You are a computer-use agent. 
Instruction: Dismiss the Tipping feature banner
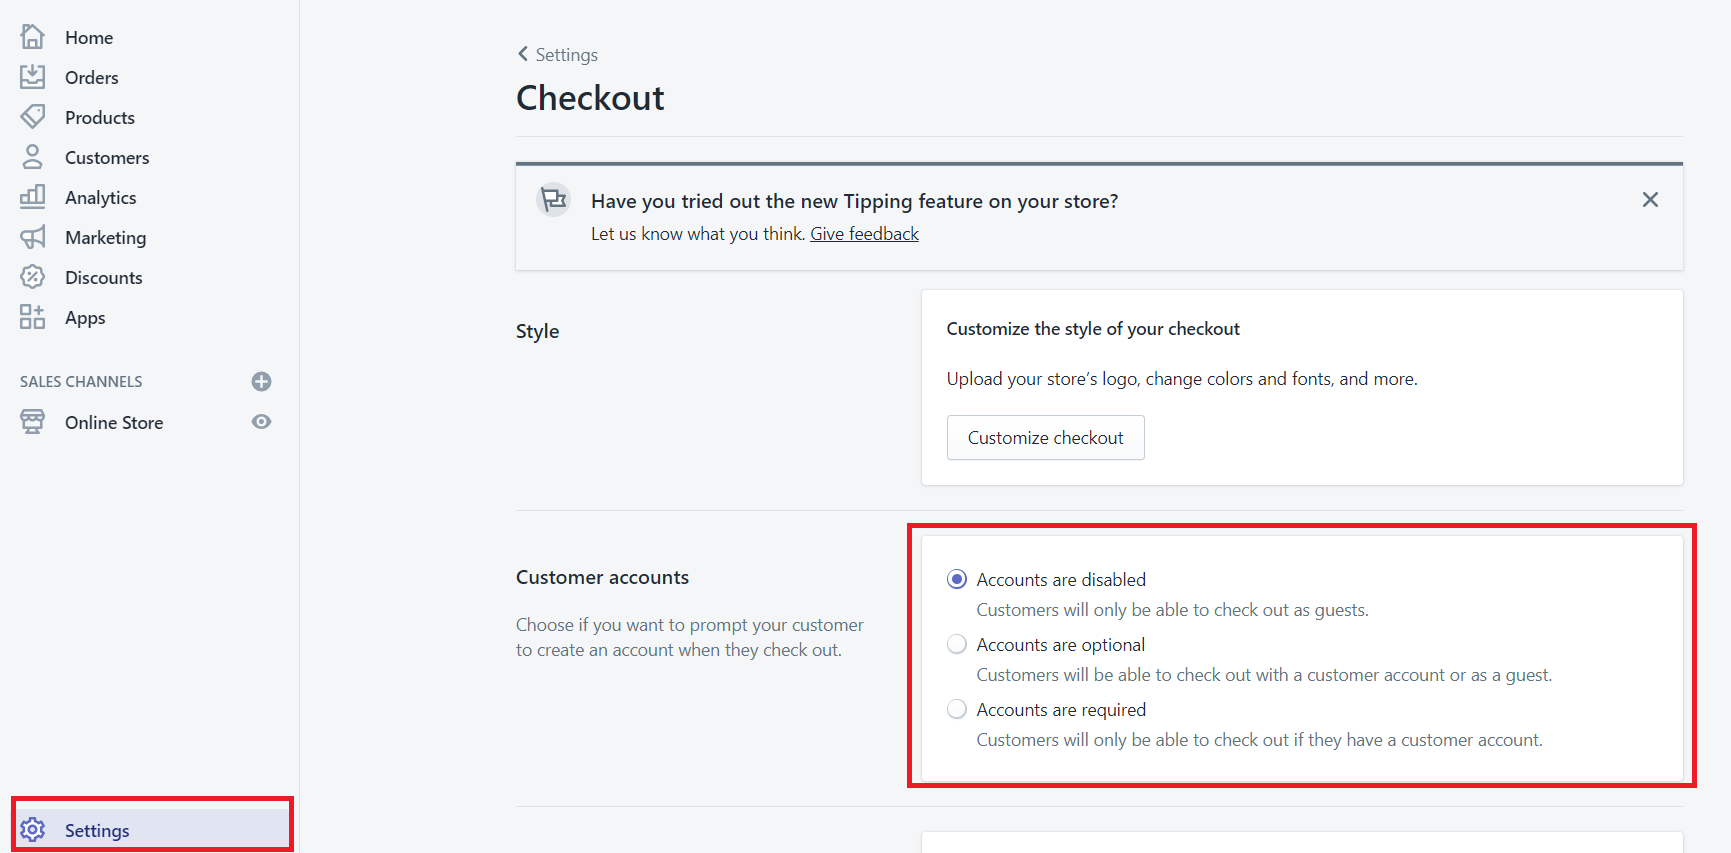click(x=1650, y=200)
